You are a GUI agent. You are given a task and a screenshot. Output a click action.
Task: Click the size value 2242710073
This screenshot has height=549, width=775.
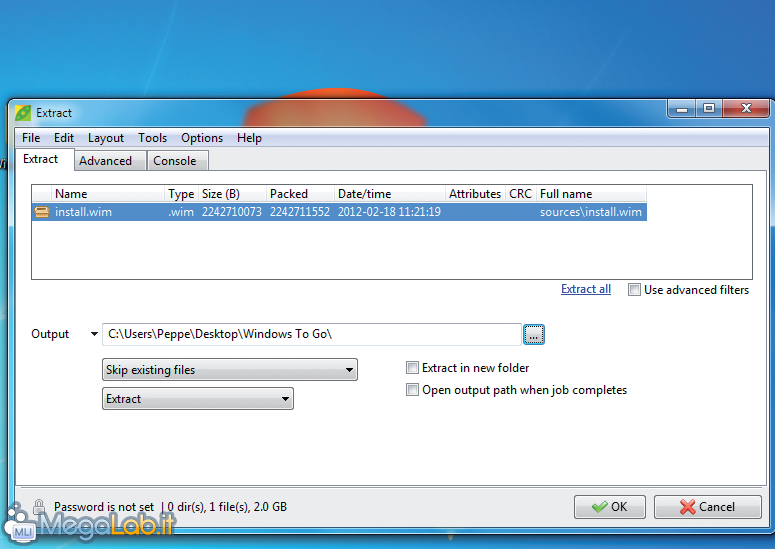[232, 212]
